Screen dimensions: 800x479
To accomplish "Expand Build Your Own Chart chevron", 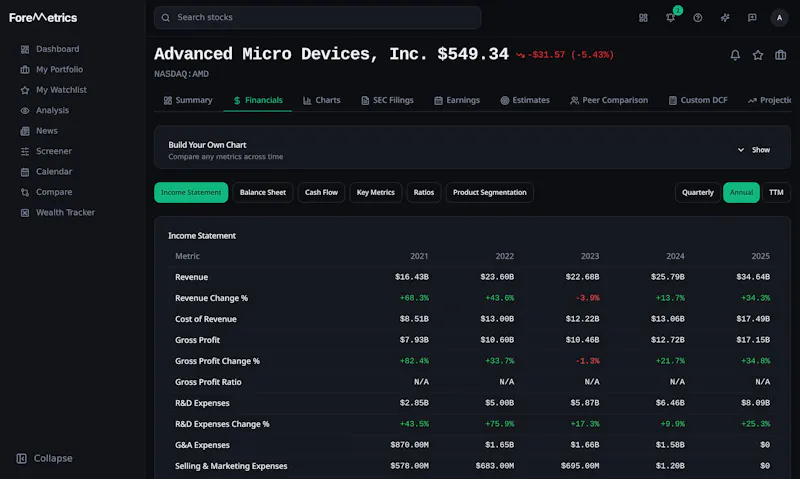I will click(740, 150).
